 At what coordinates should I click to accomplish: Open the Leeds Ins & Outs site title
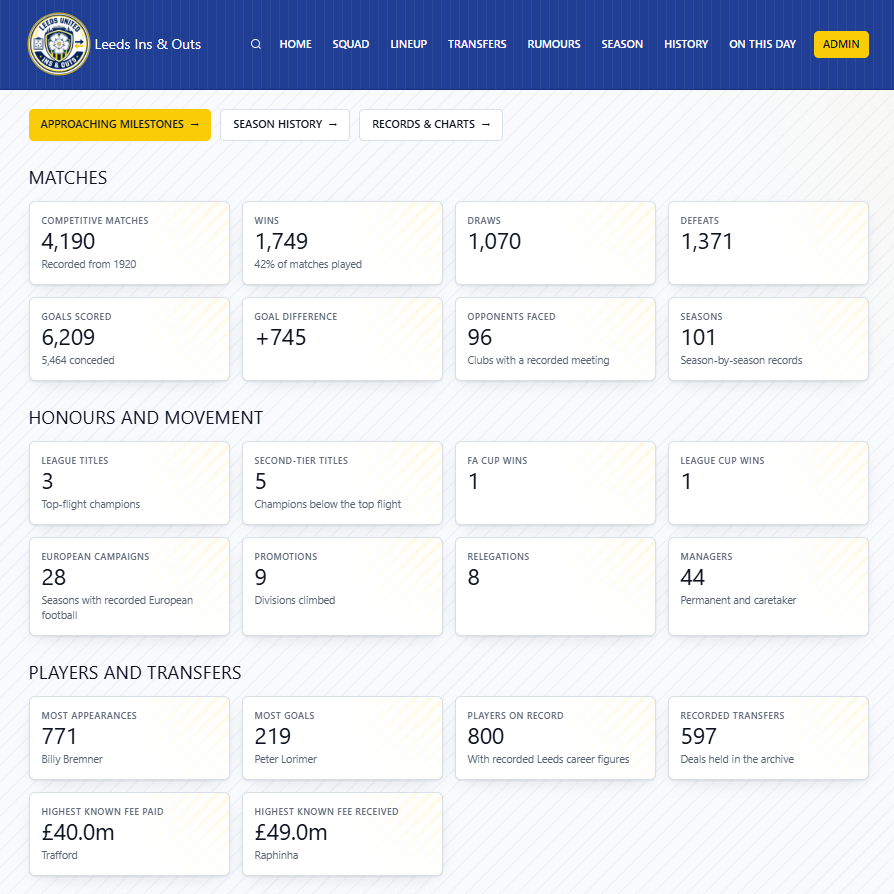coord(148,44)
